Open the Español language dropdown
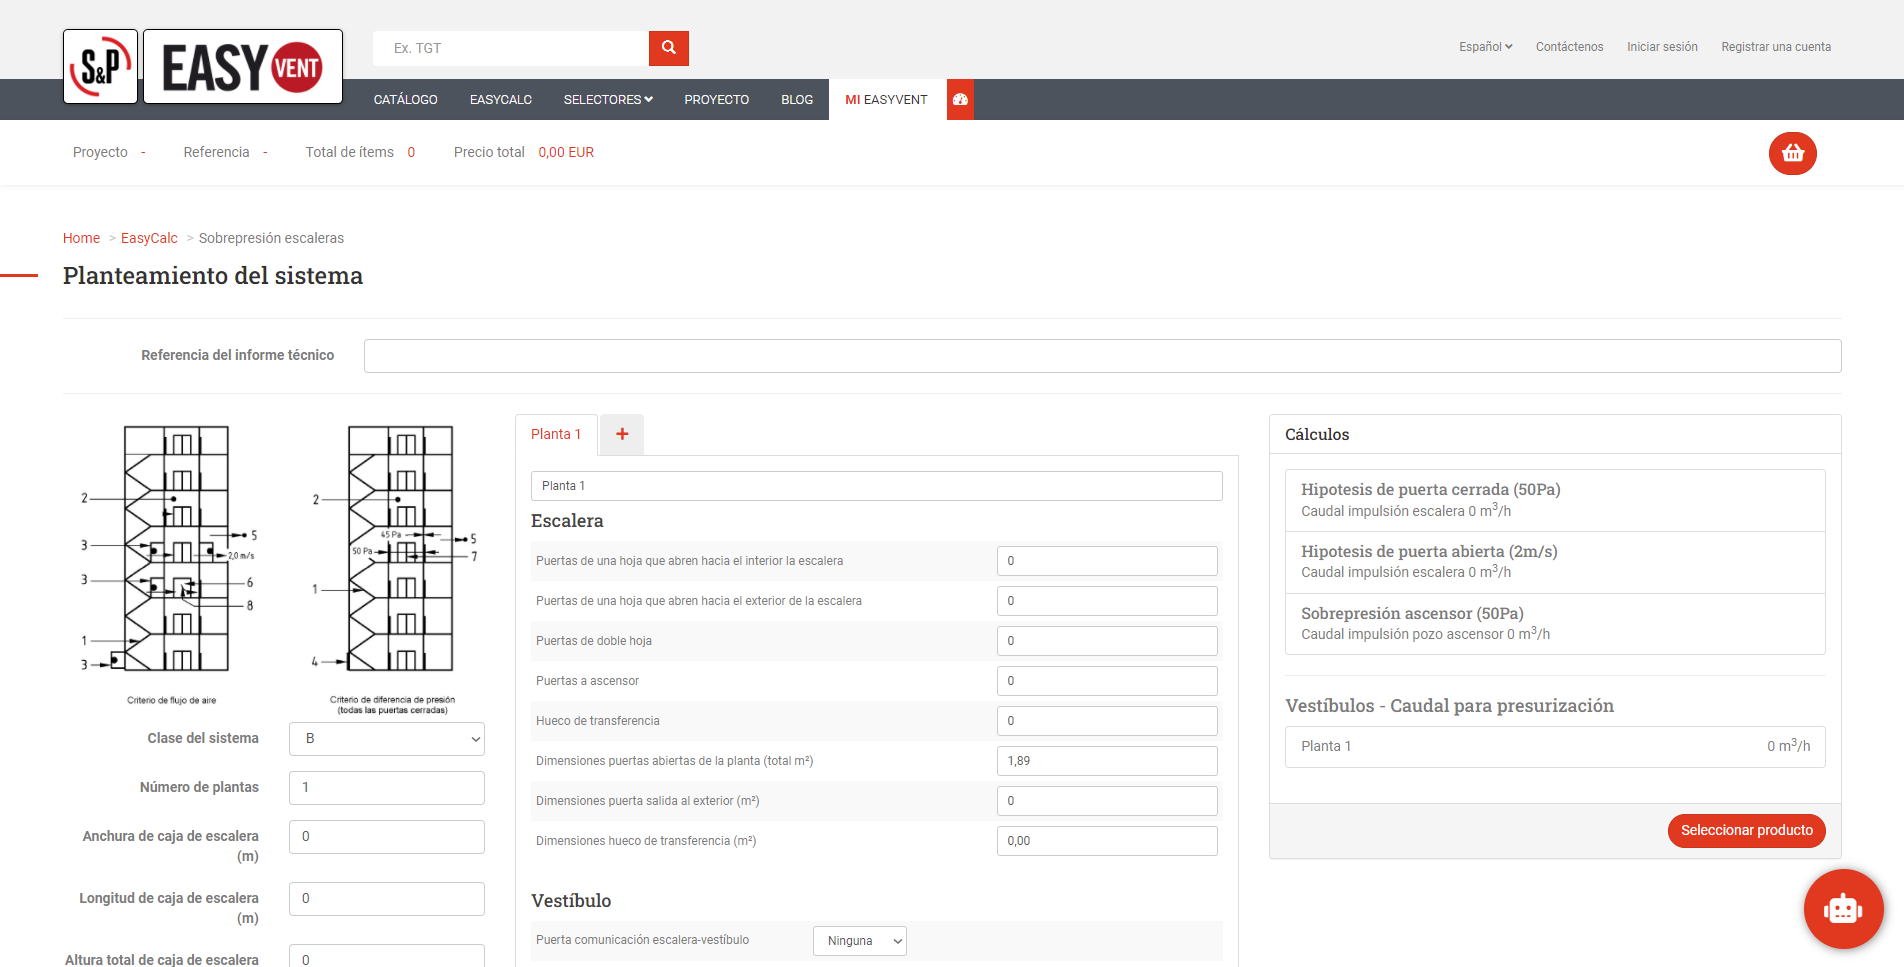Screen dimensions: 1904x967 [1485, 47]
